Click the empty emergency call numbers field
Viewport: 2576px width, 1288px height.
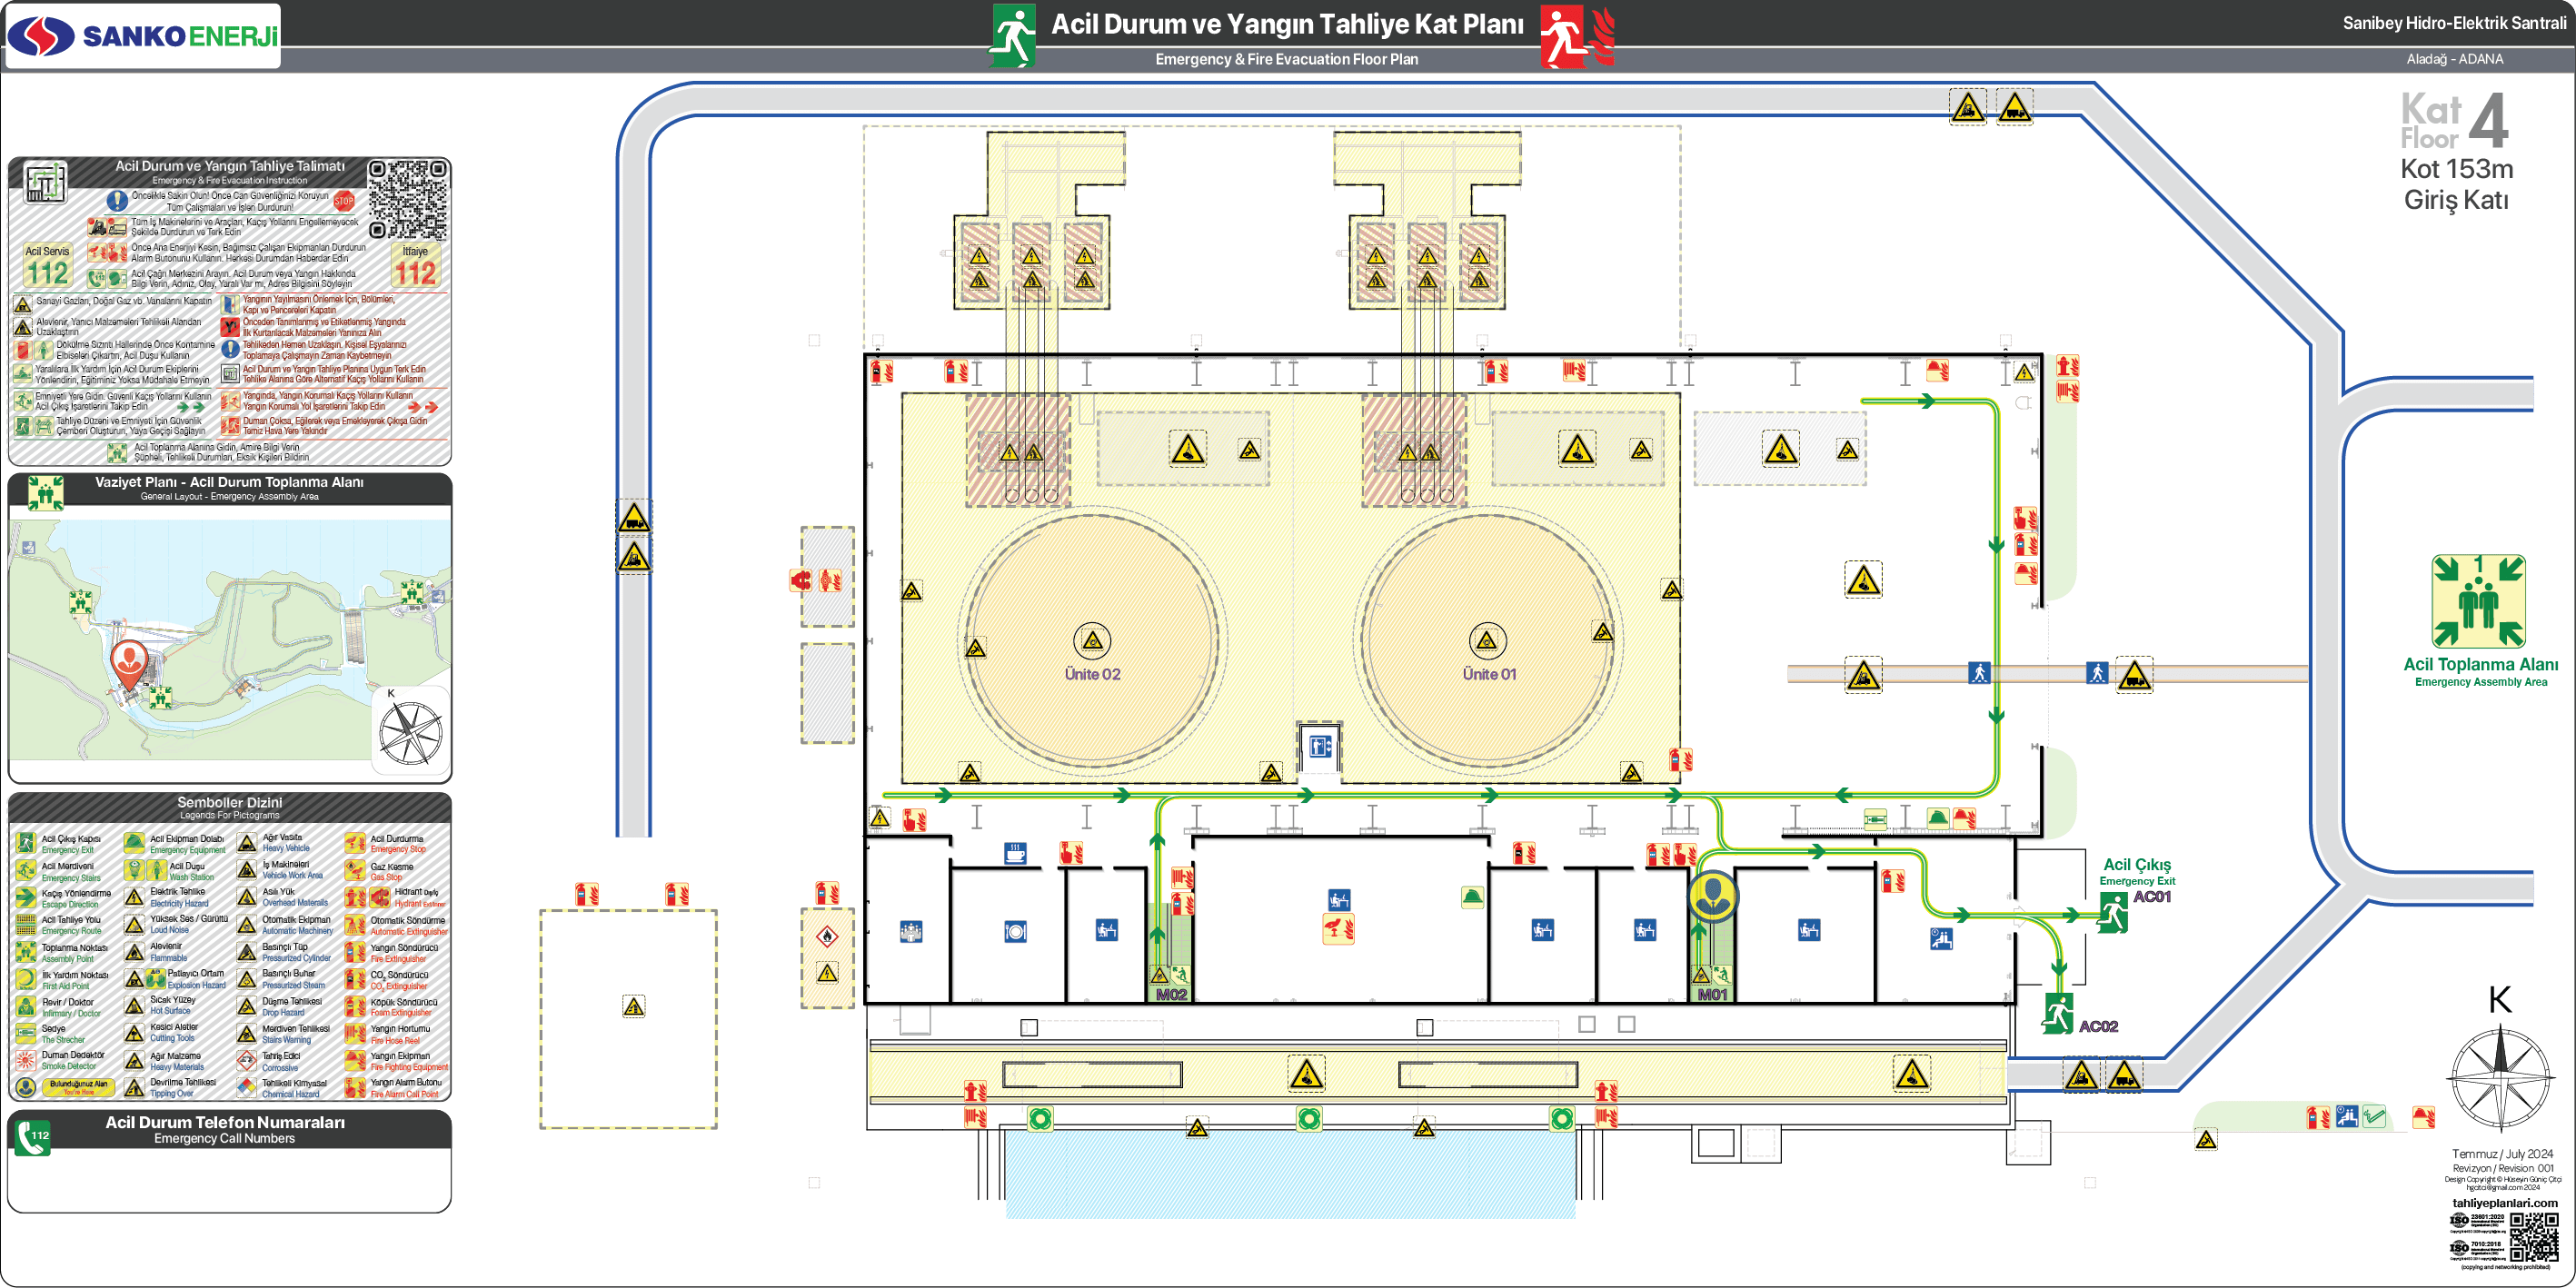coord(229,1180)
